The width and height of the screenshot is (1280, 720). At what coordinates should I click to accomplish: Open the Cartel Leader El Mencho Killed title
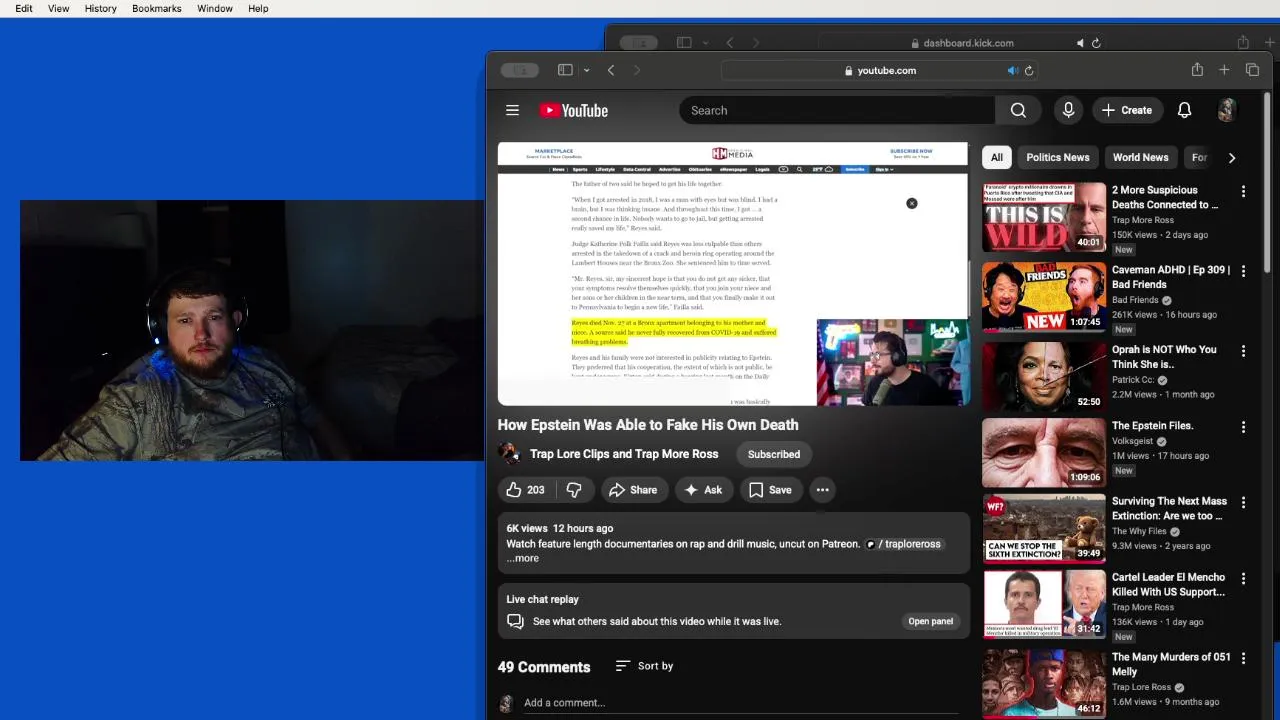tap(1168, 584)
